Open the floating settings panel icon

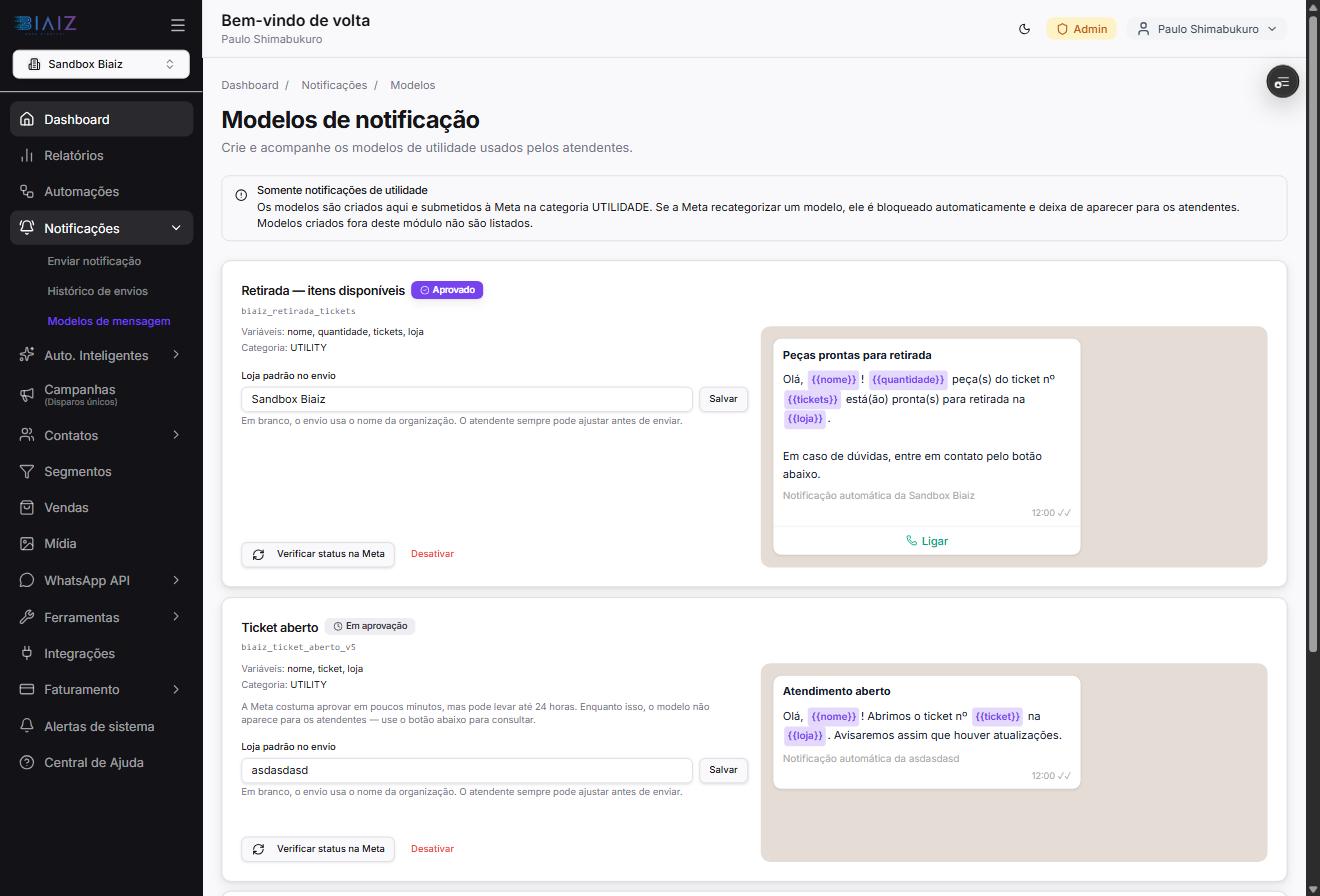(x=1282, y=81)
